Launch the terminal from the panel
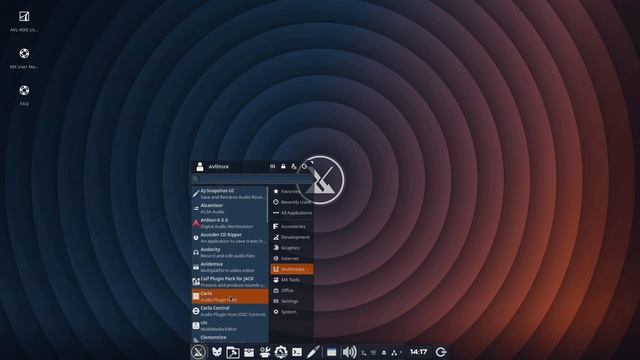640x360 pixels. click(297, 352)
